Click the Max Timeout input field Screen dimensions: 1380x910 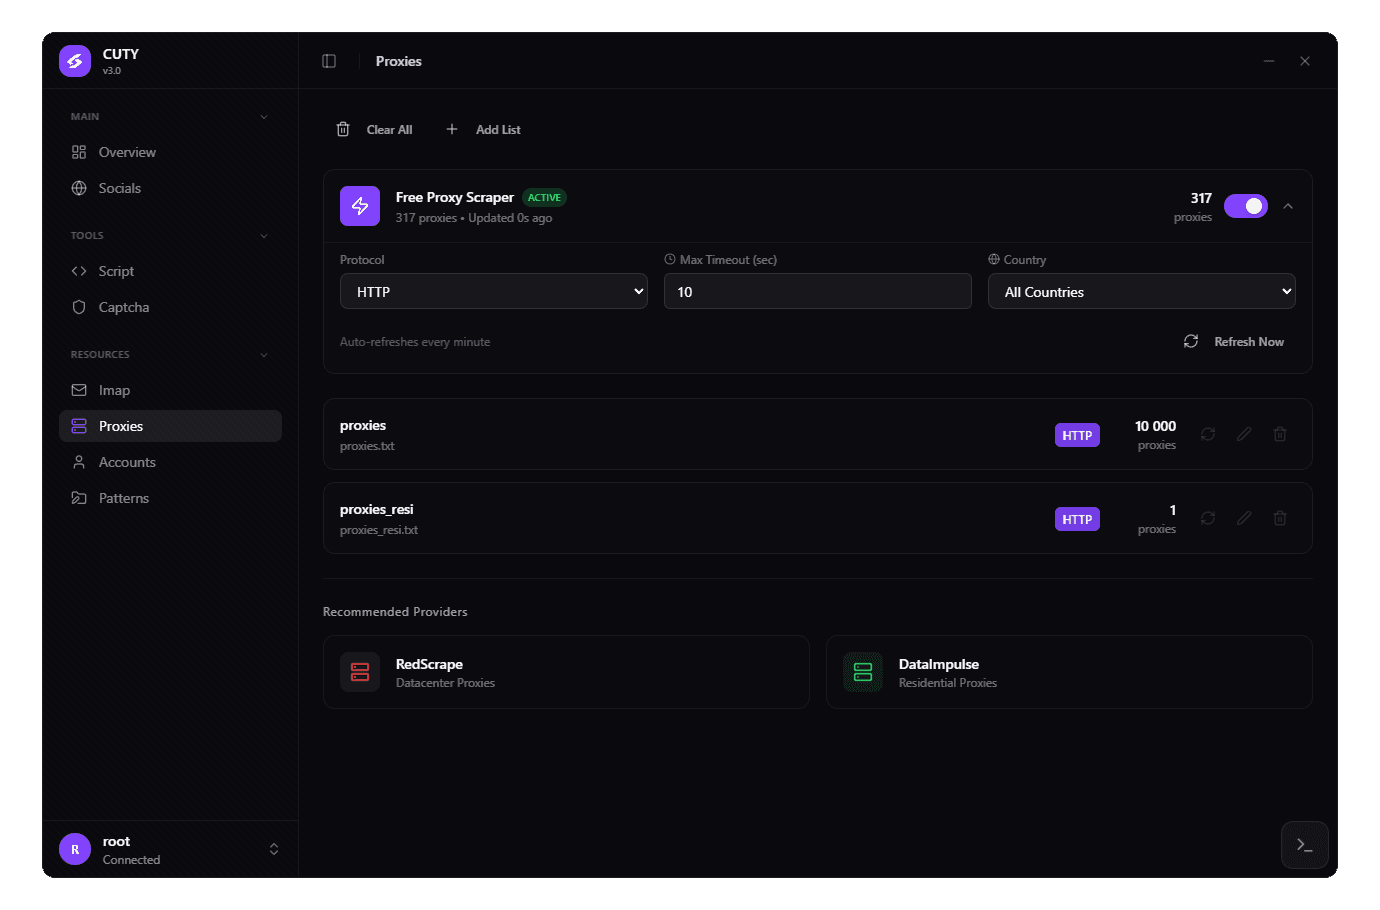[x=817, y=291]
